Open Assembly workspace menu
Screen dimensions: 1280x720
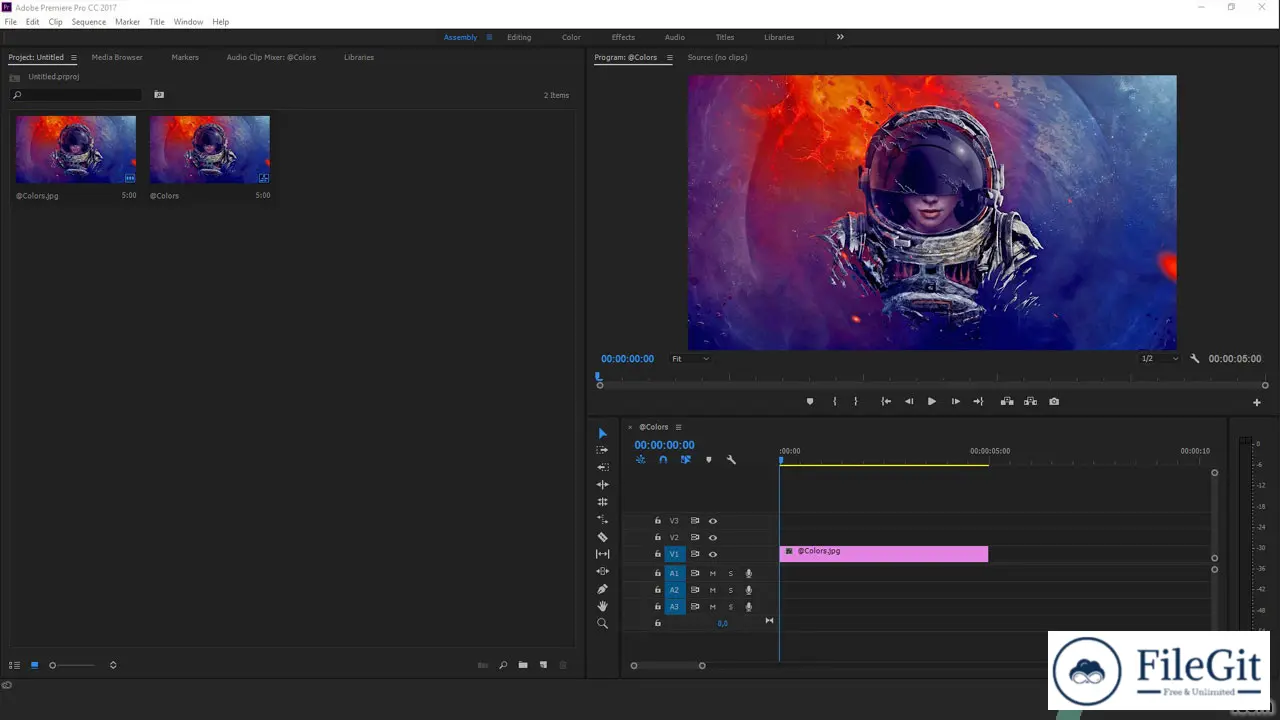click(x=489, y=37)
